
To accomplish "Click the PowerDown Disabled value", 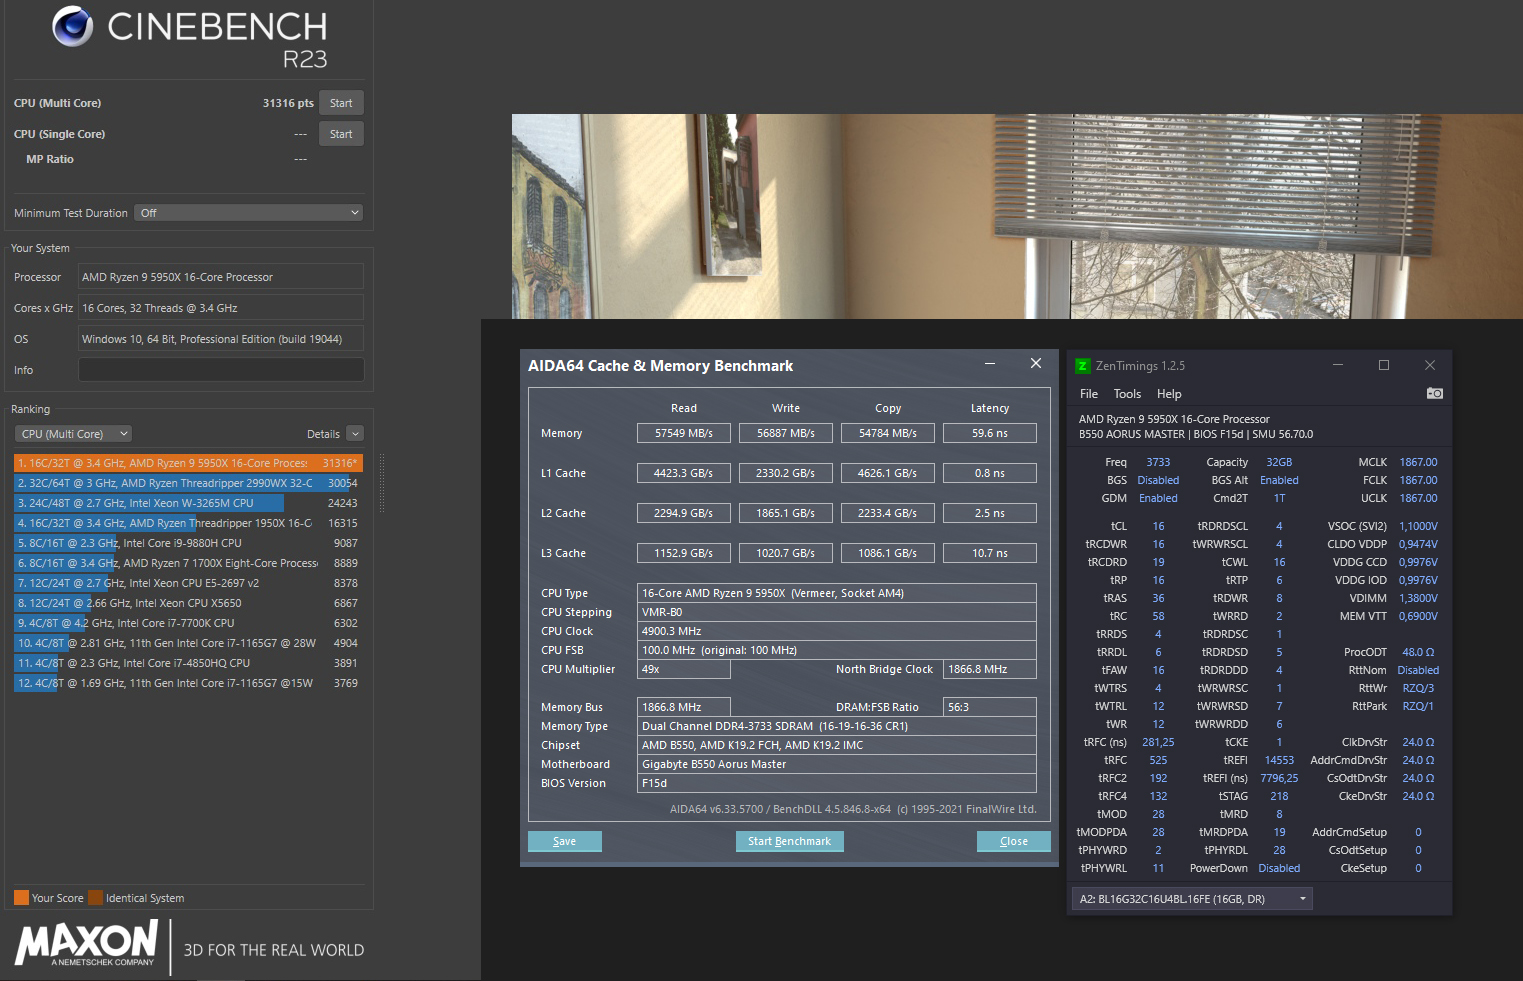I will [x=1279, y=868].
